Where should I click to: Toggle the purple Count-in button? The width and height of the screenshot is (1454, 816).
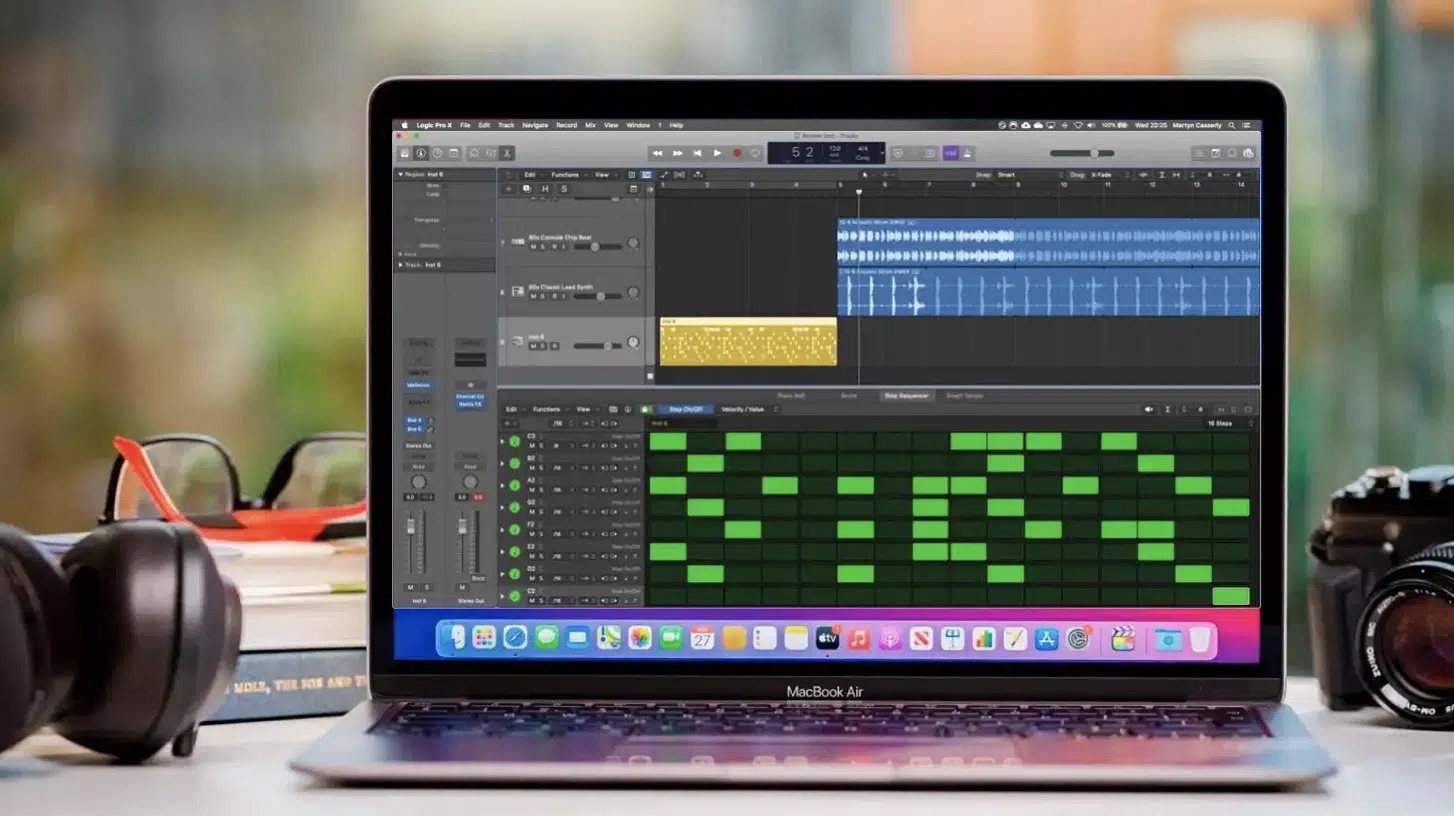point(950,153)
